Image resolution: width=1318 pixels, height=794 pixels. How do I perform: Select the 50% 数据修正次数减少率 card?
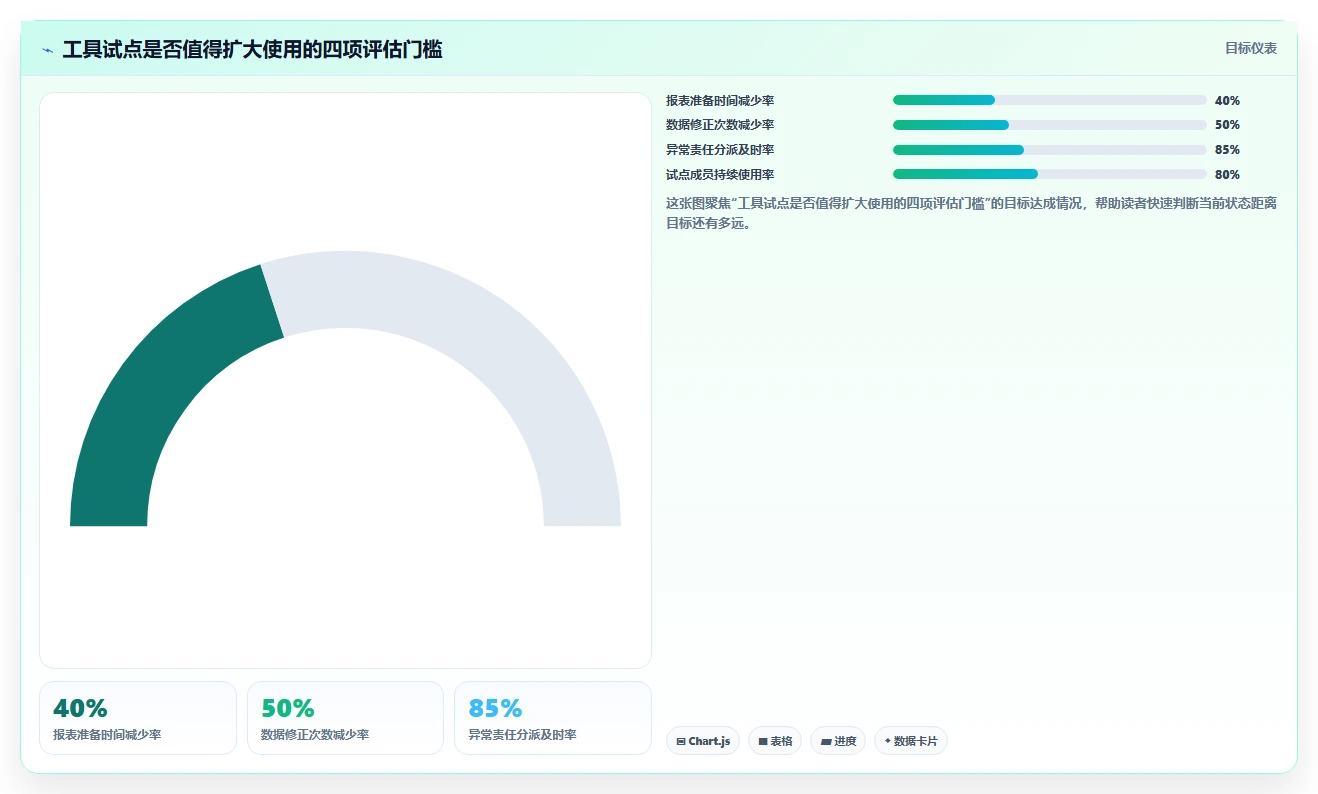[x=345, y=718]
